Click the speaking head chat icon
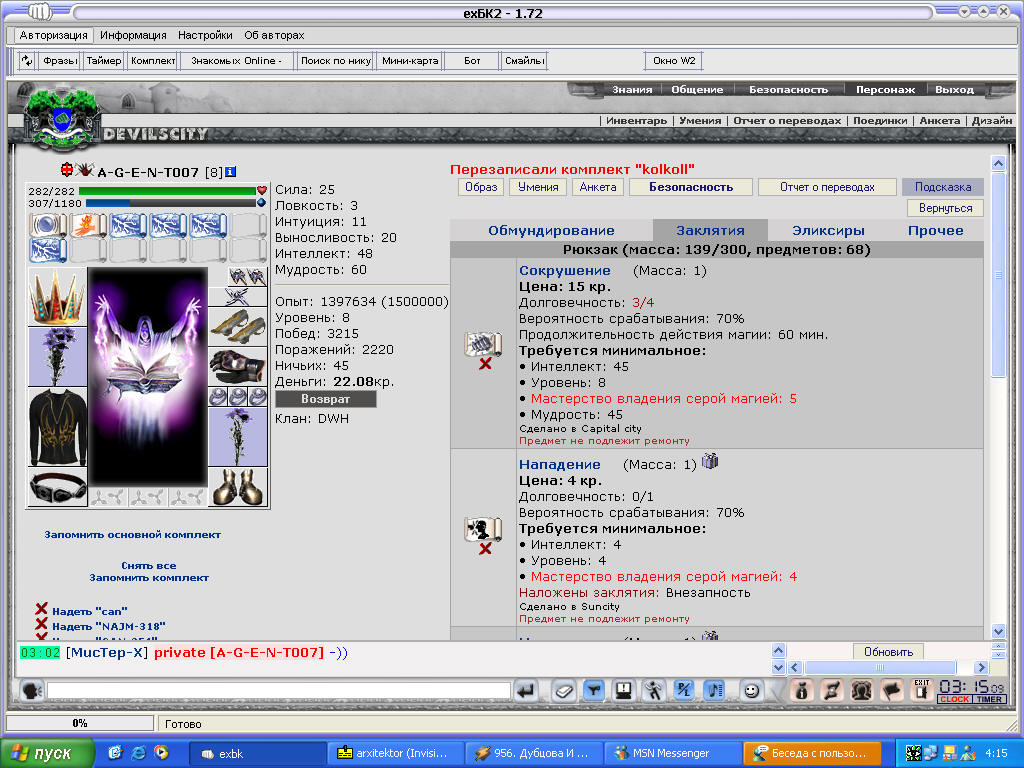This screenshot has width=1024, height=768. pos(31,690)
